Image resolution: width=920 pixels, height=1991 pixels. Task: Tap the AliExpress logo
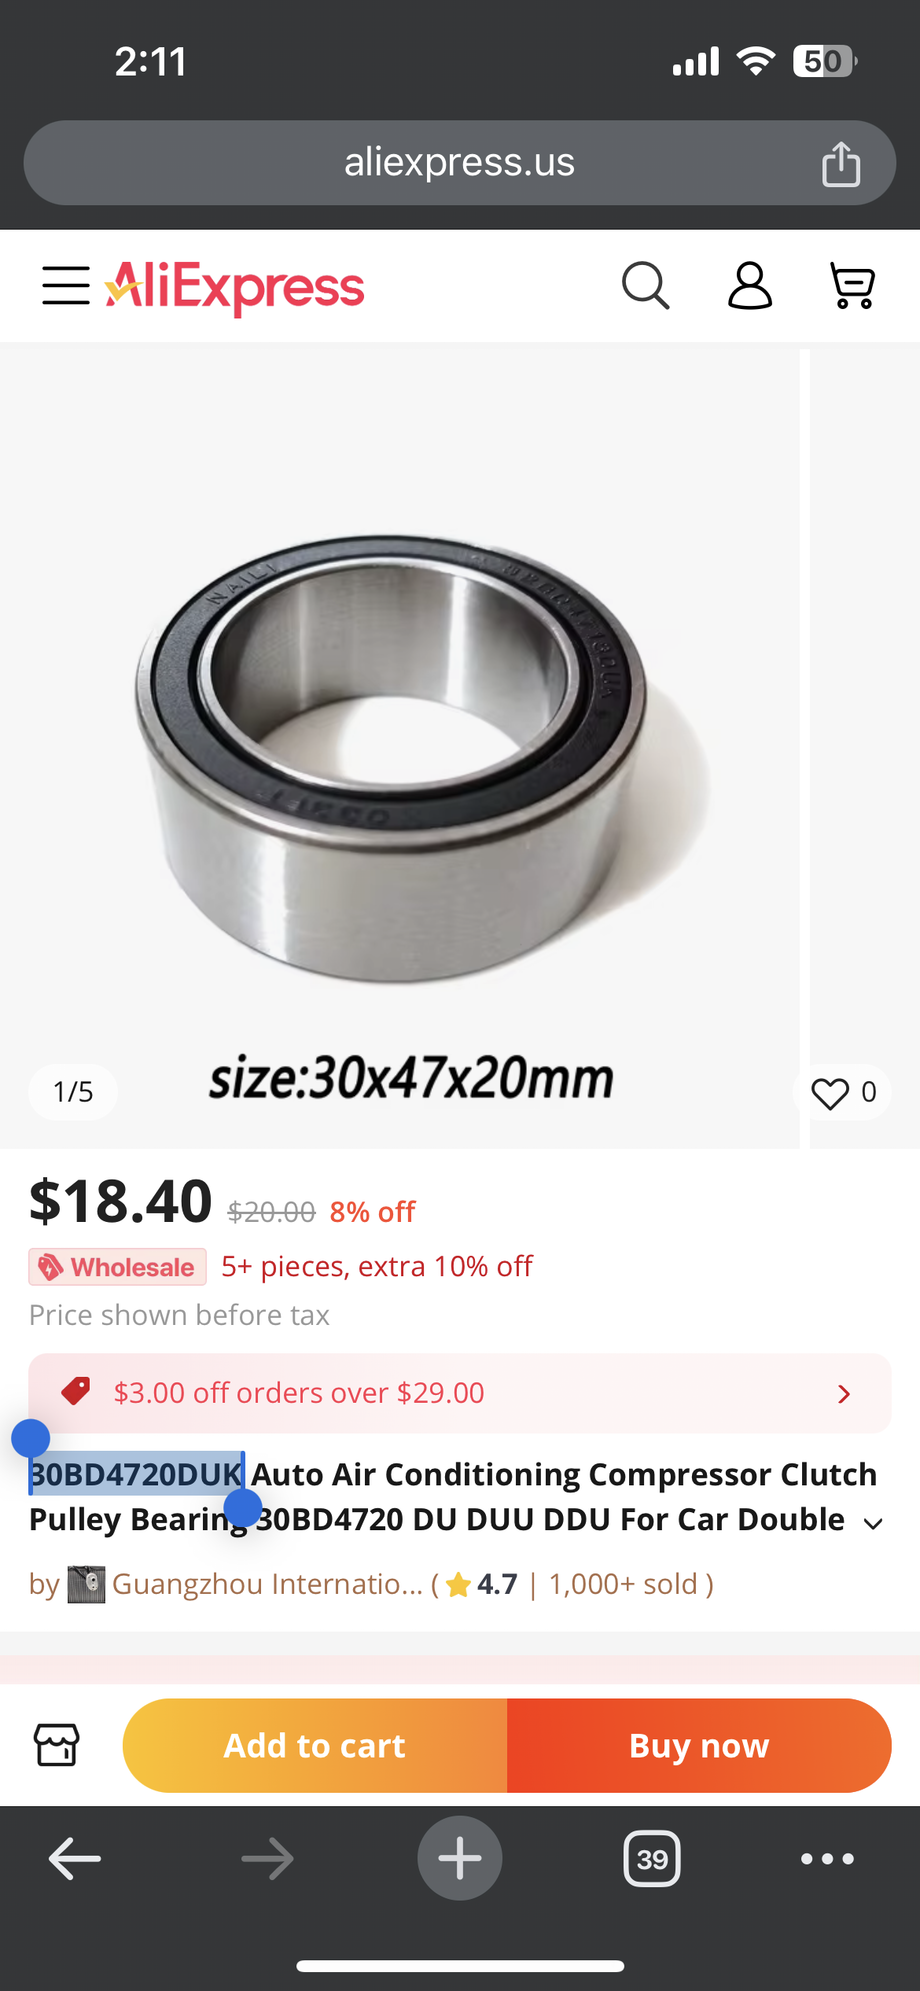235,287
